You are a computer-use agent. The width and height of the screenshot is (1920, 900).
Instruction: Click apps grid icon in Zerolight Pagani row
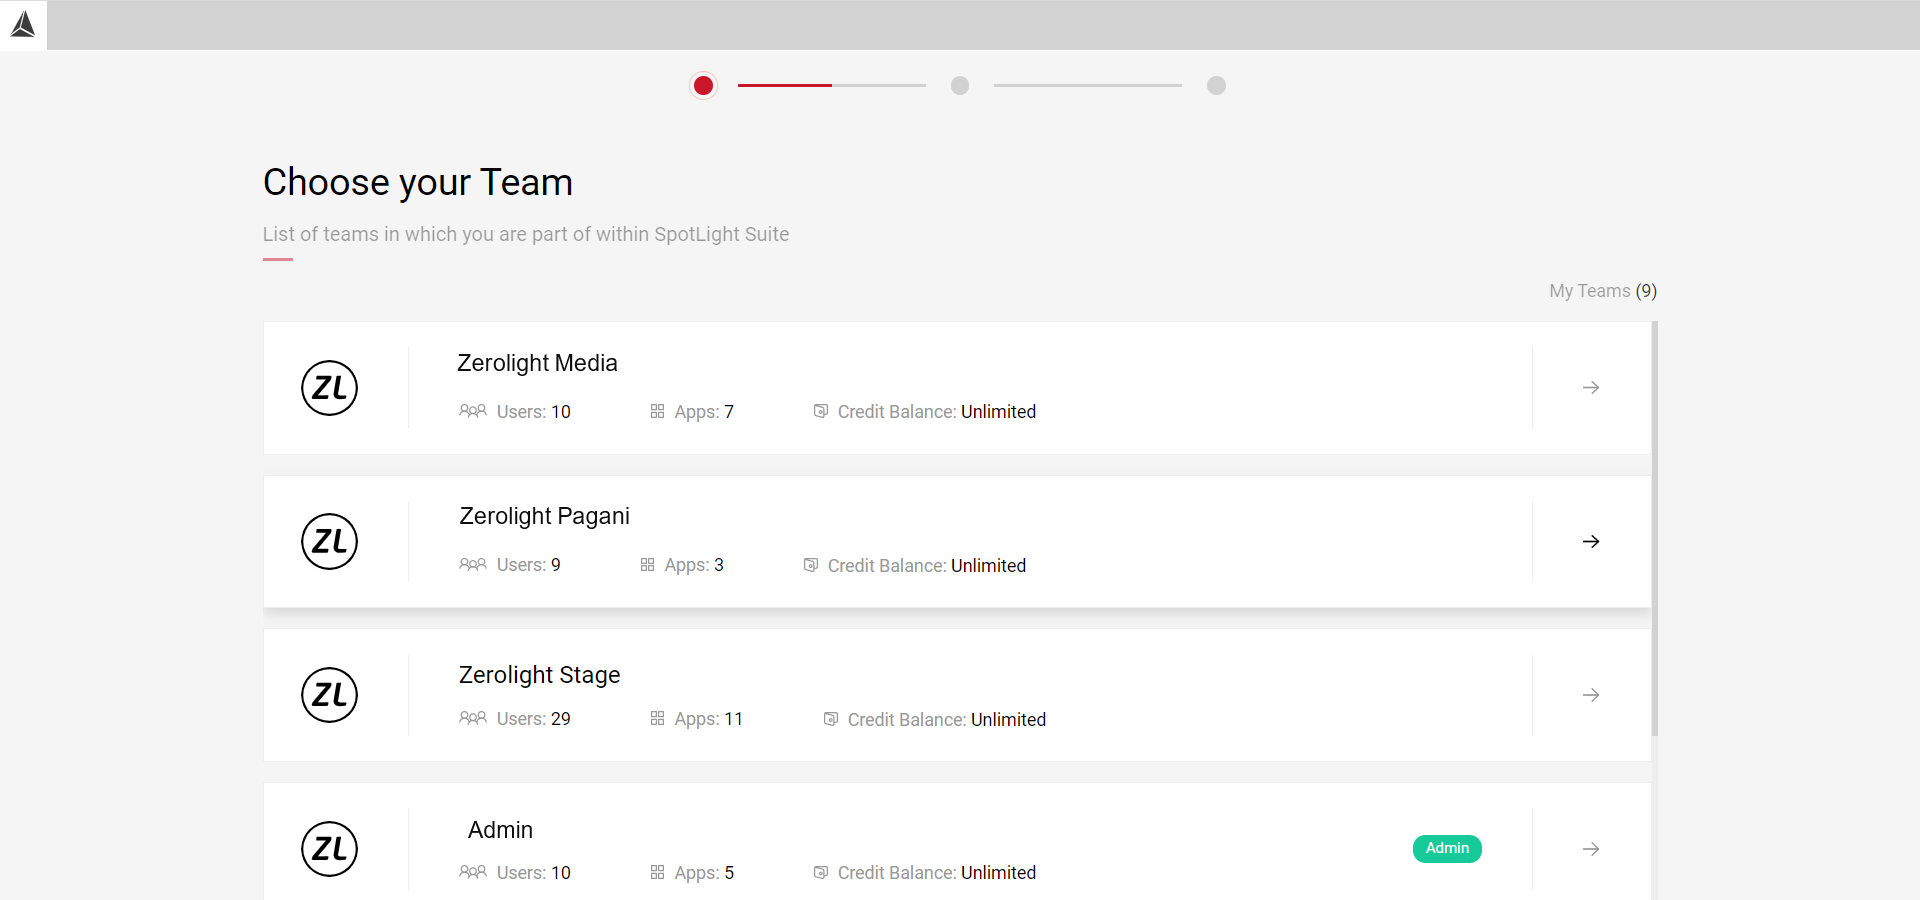tap(647, 565)
